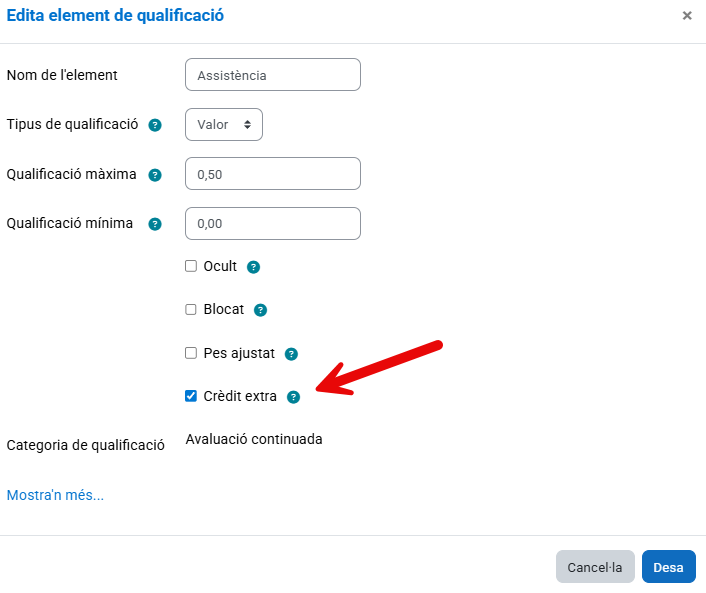This screenshot has width=706, height=593.
Task: Close the dialog with the X icon
Action: (687, 16)
